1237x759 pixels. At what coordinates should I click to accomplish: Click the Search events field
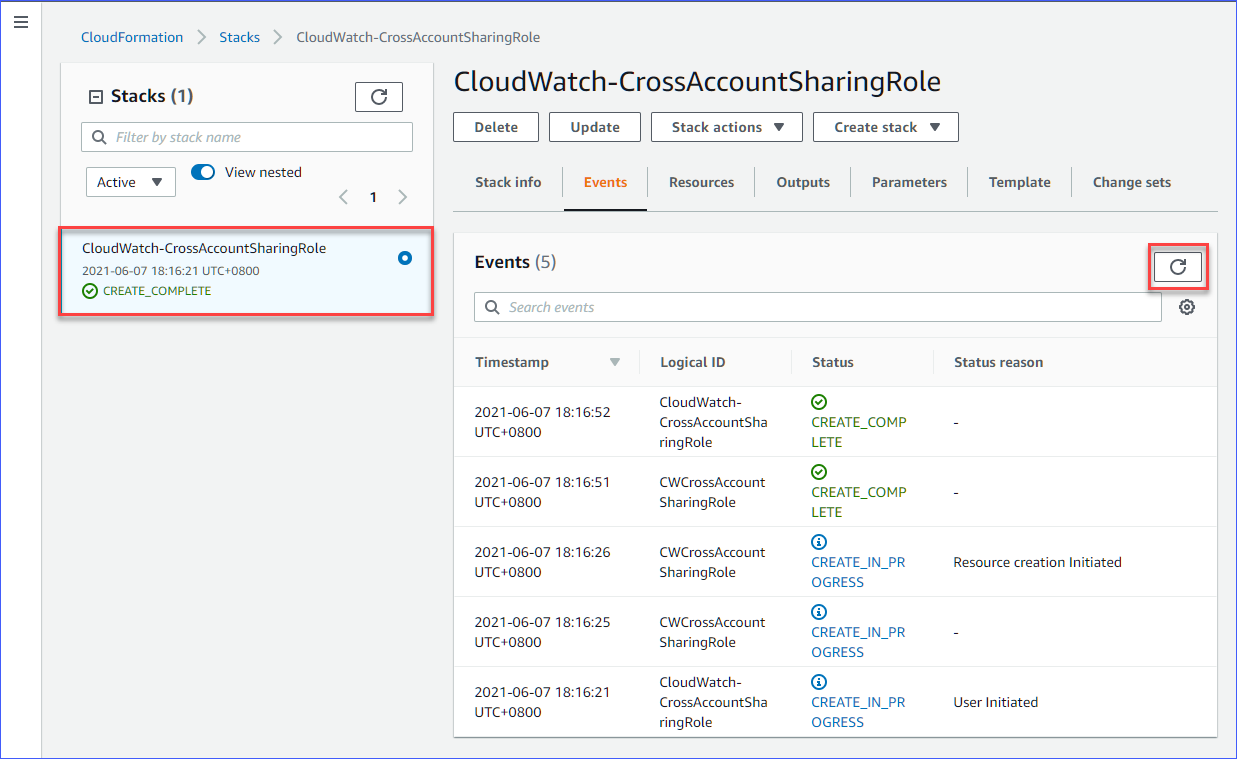coord(818,307)
